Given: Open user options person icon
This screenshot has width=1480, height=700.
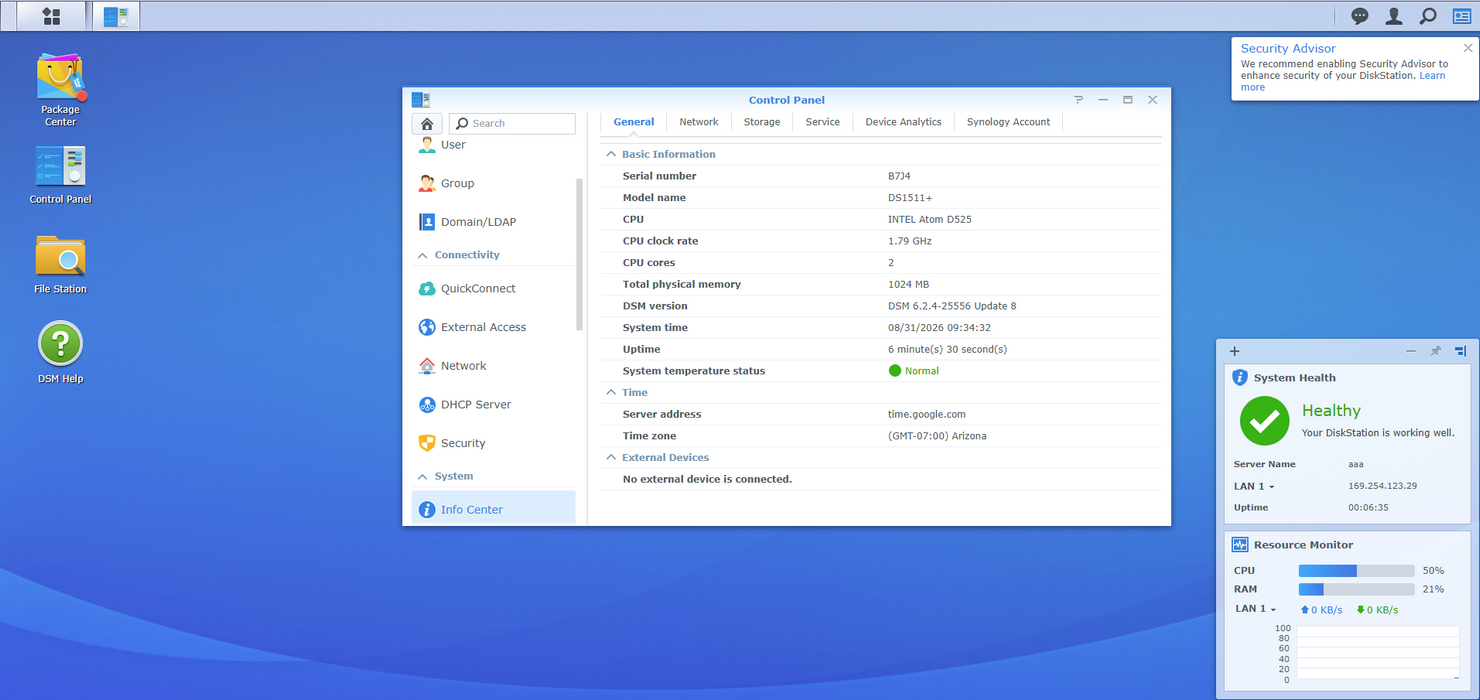Looking at the screenshot, I should (x=1394, y=16).
